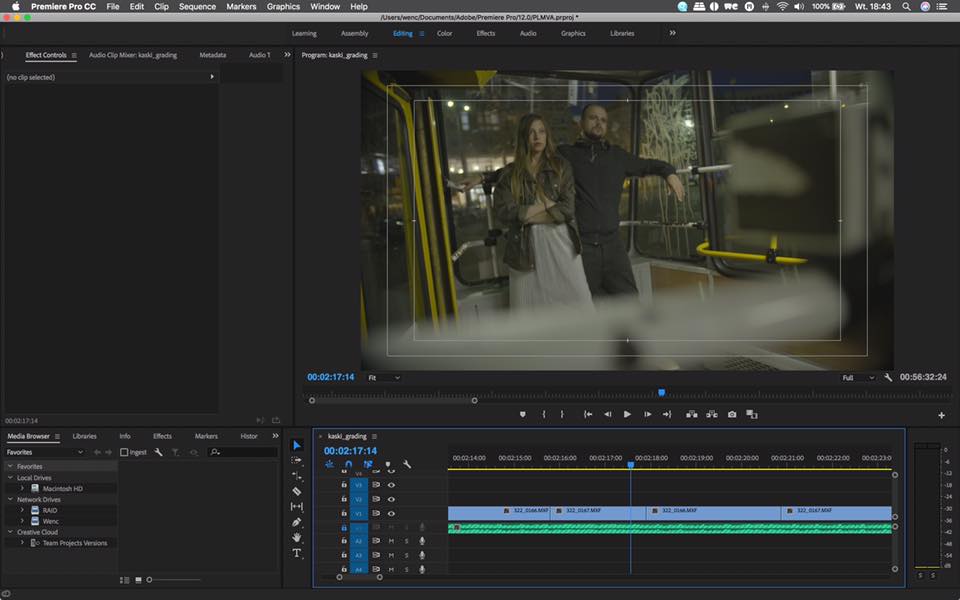The image size is (960, 600).
Task: Expand the Macintosh HD drive
Action: pos(23,488)
